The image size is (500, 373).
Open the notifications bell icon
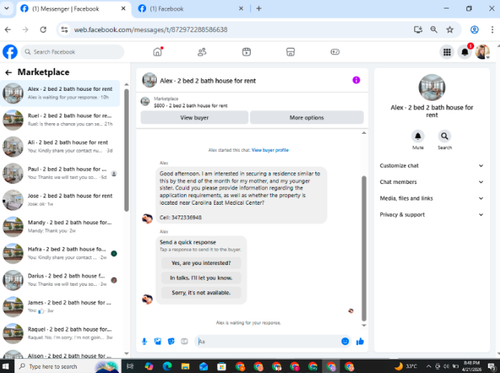click(x=465, y=52)
